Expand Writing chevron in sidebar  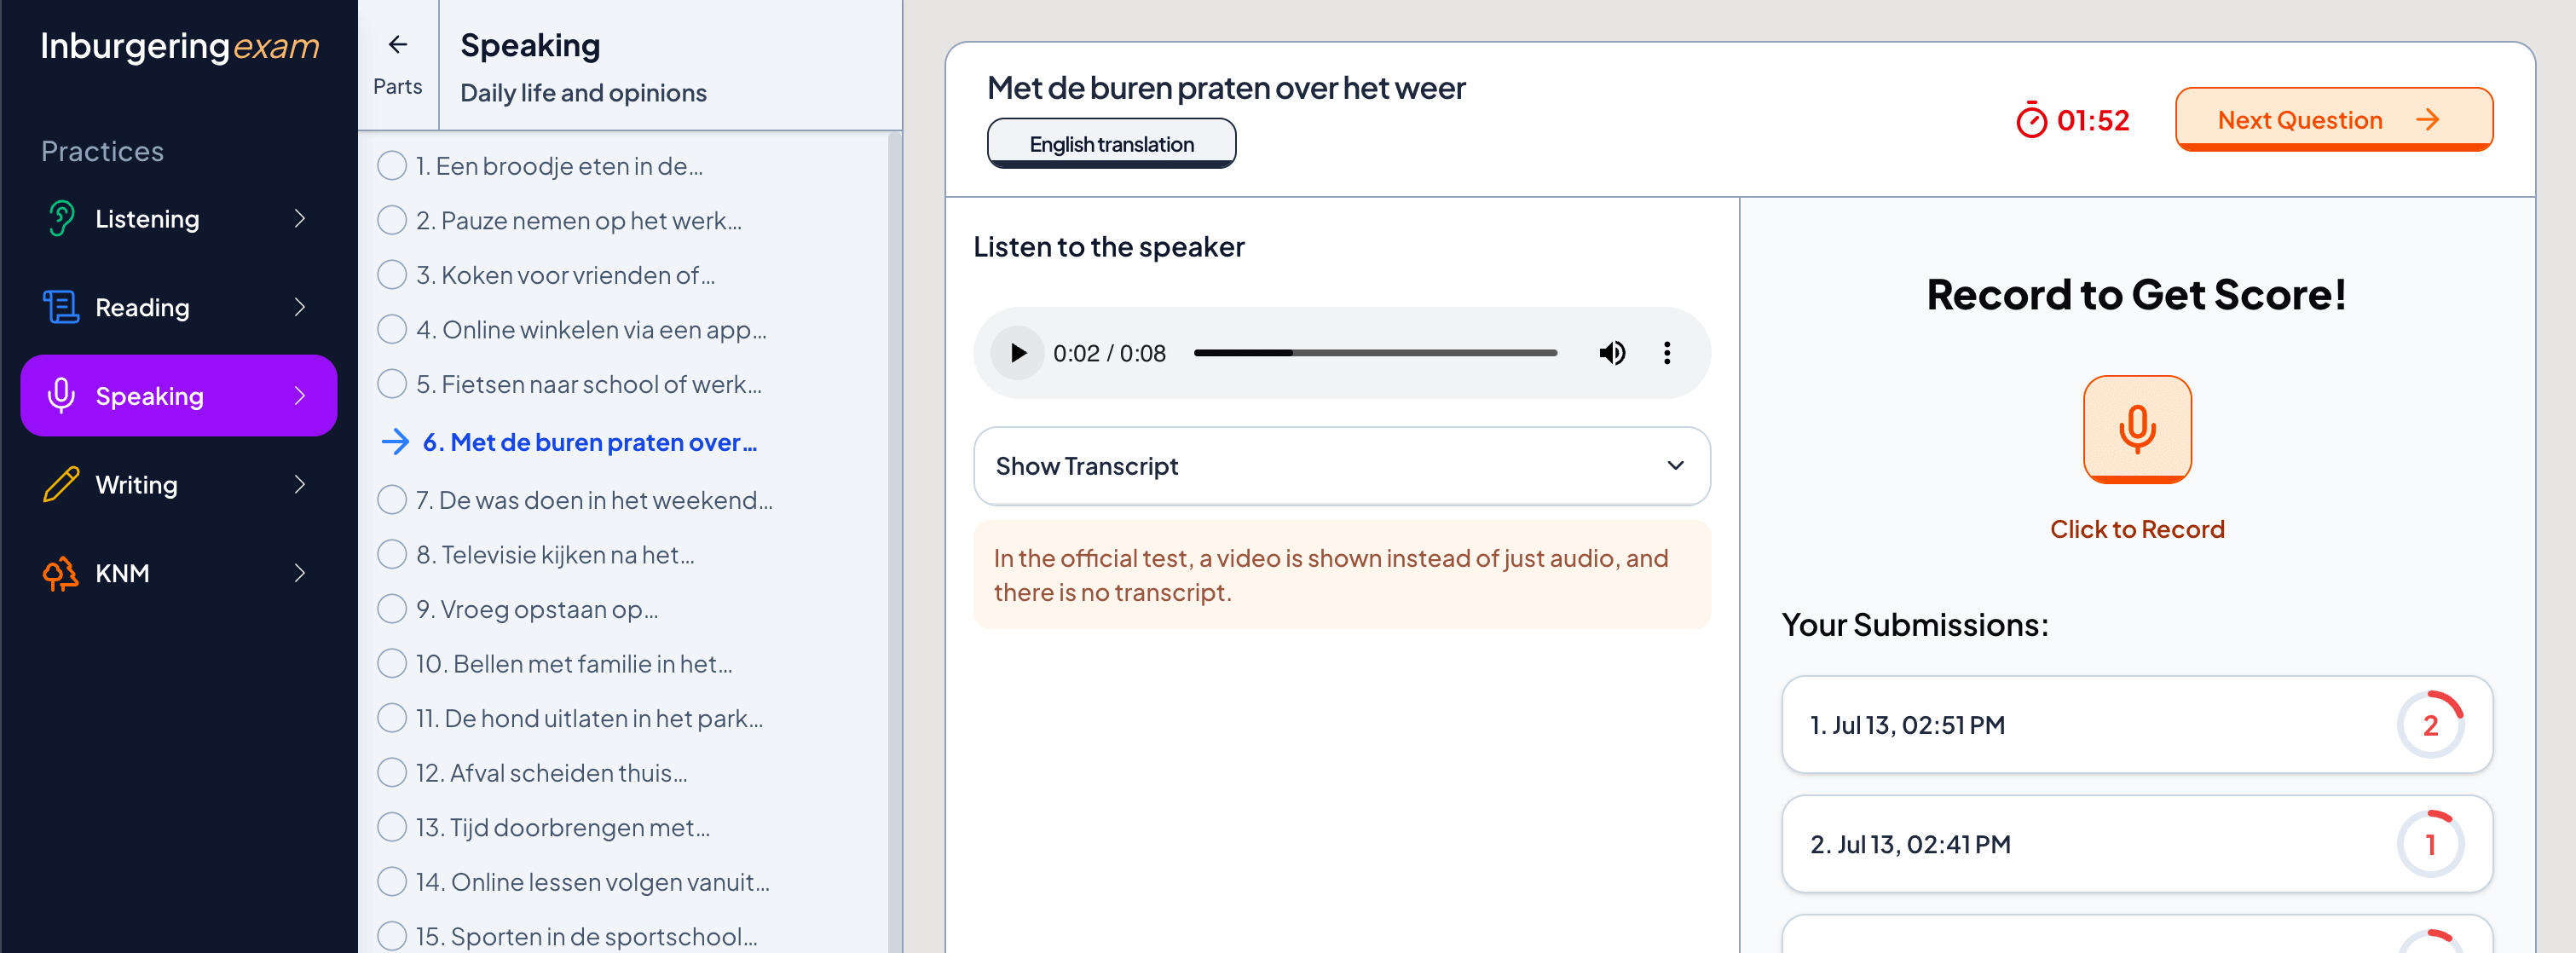[x=300, y=484]
